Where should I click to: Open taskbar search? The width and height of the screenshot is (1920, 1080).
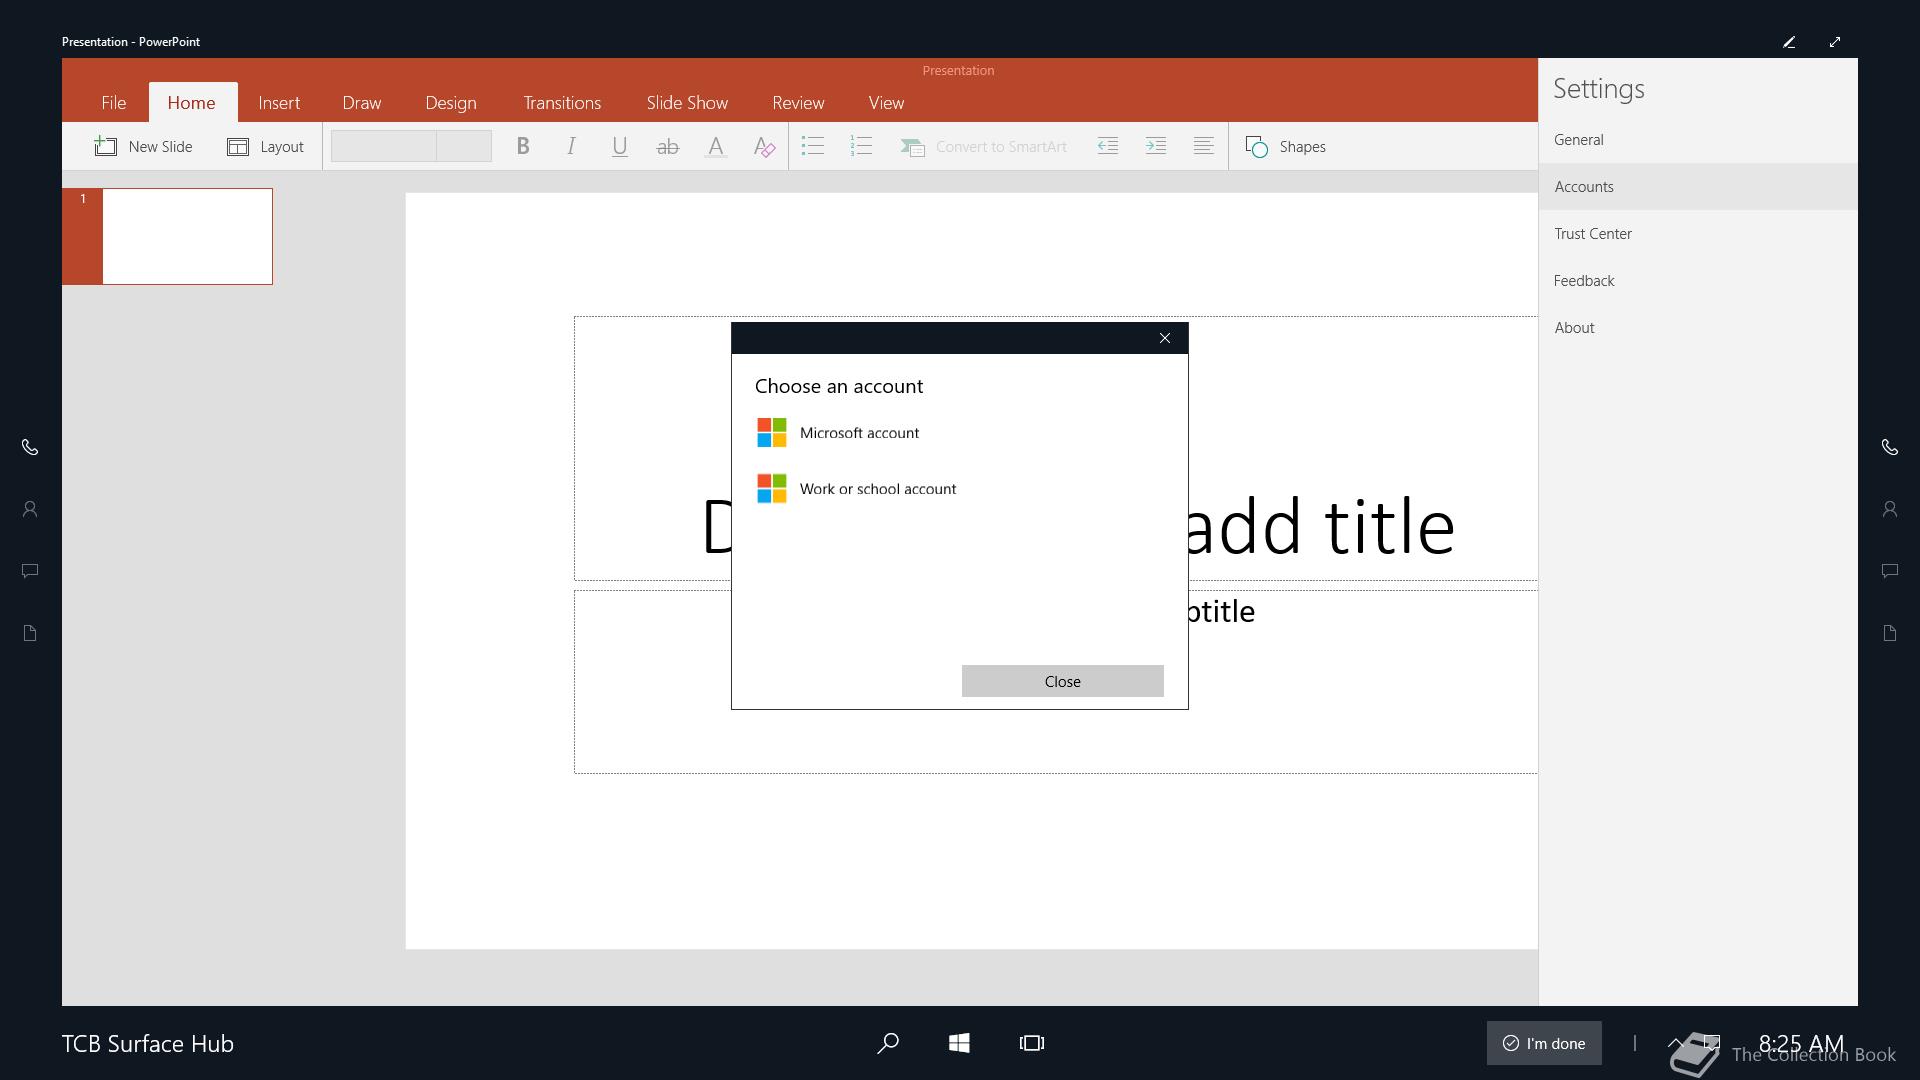click(x=887, y=1043)
